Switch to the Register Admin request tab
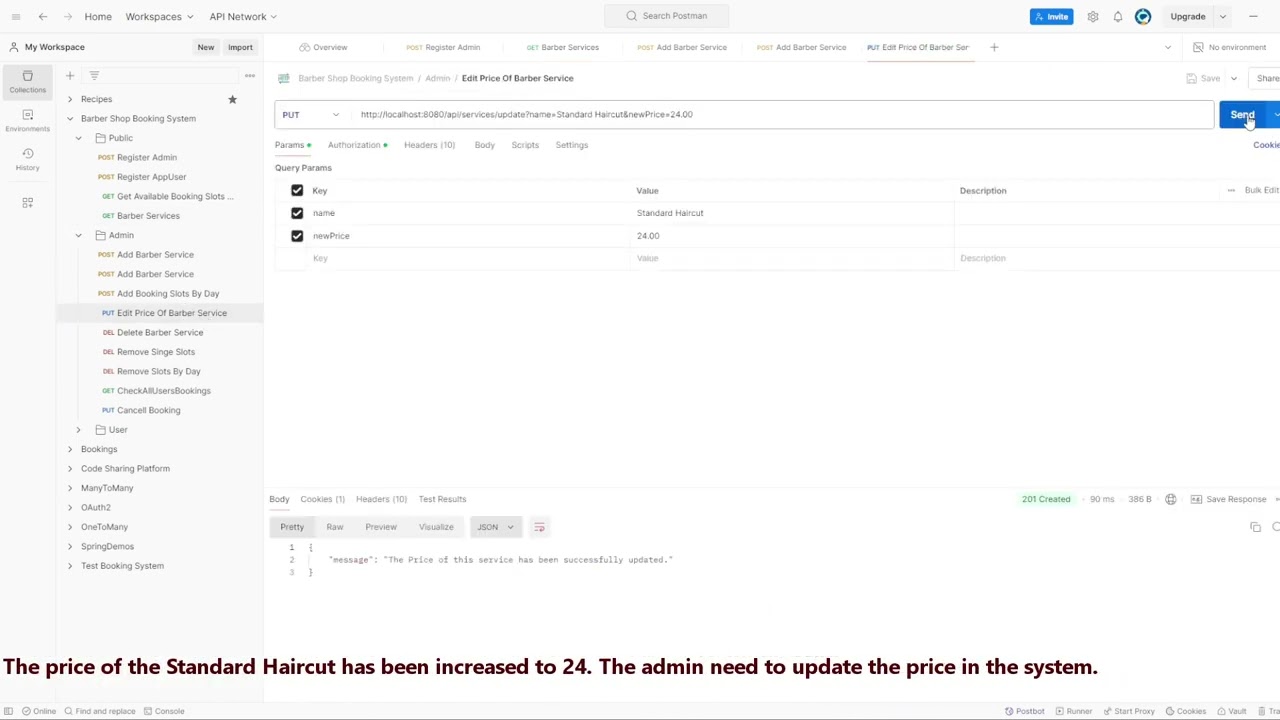Screen dimensions: 1280x720 [x=443, y=47]
